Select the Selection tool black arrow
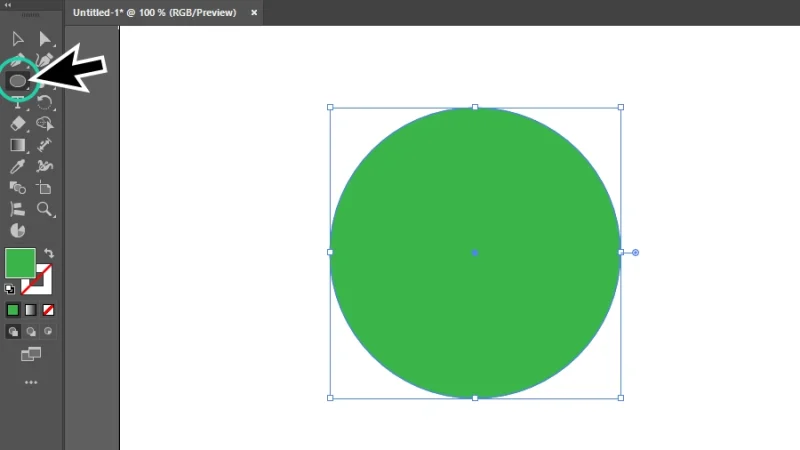 (17, 39)
